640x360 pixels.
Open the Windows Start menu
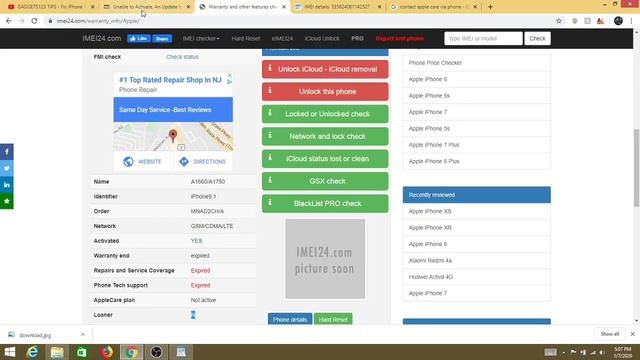tap(9, 352)
